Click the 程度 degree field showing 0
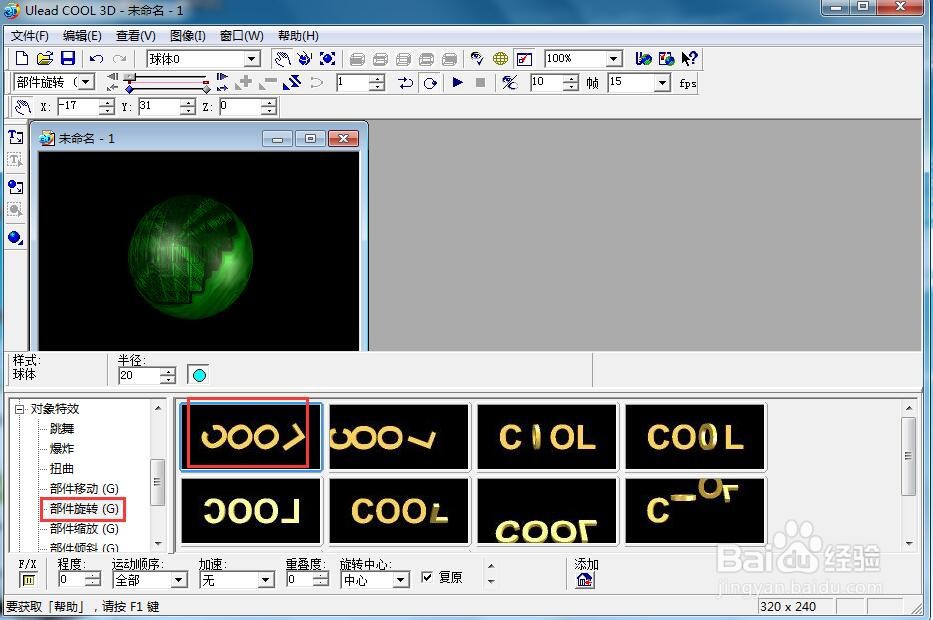933x620 pixels. tap(71, 580)
